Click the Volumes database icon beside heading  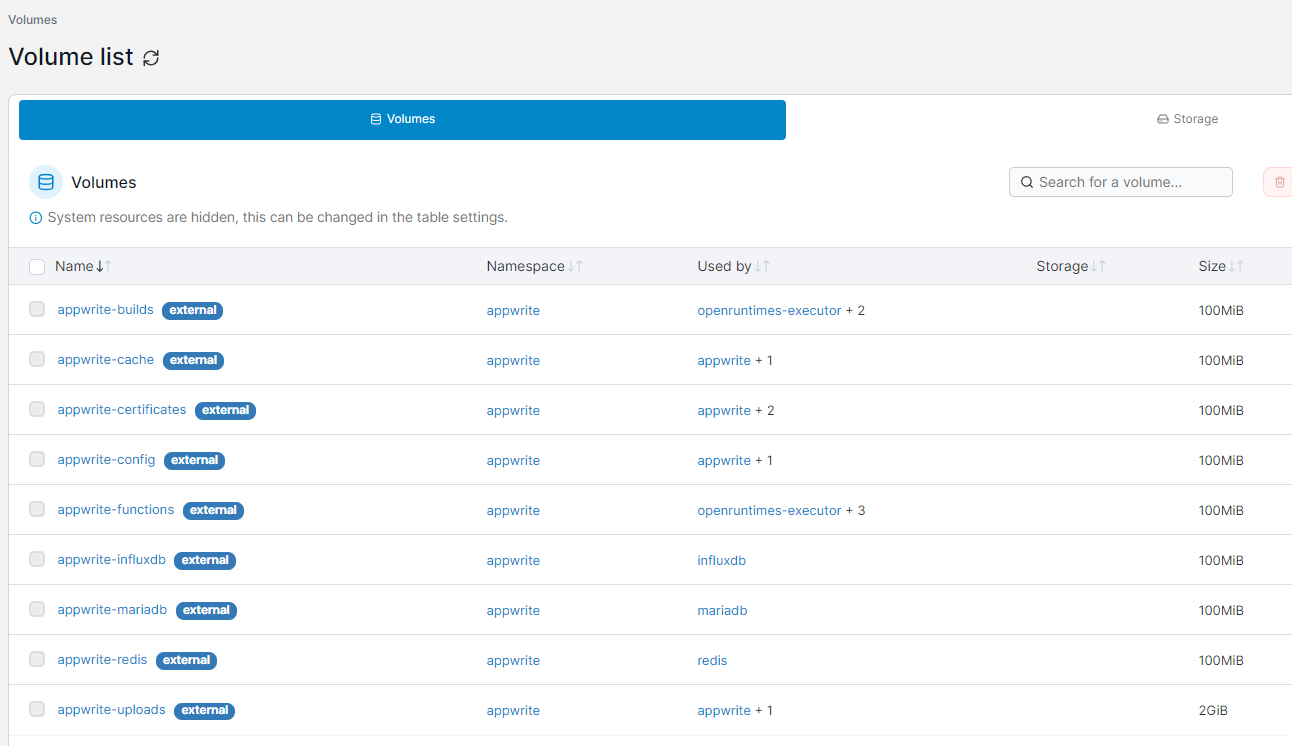46,182
